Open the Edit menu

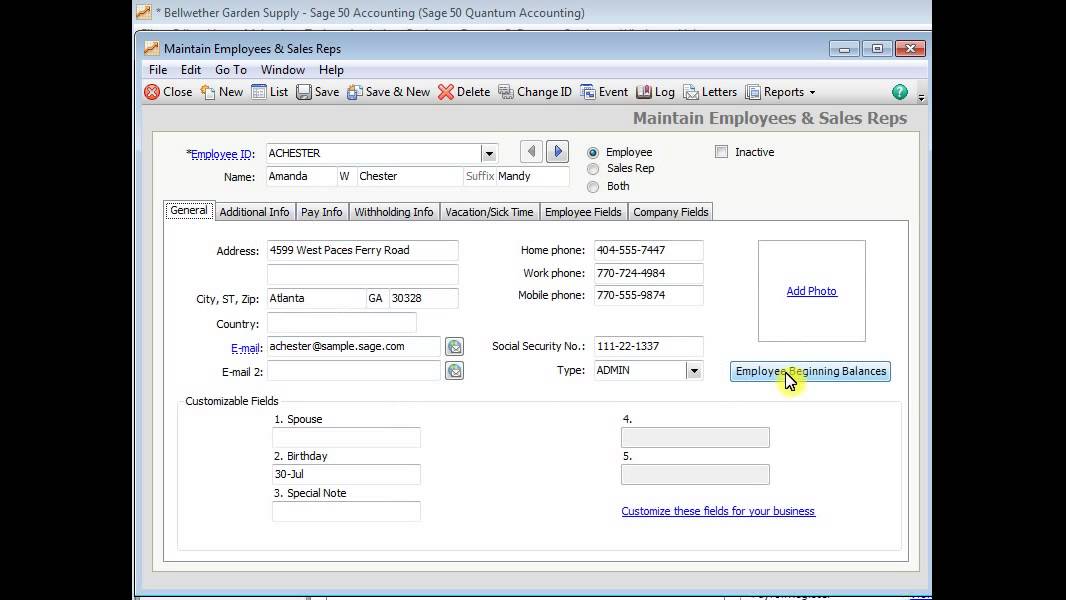(x=190, y=70)
